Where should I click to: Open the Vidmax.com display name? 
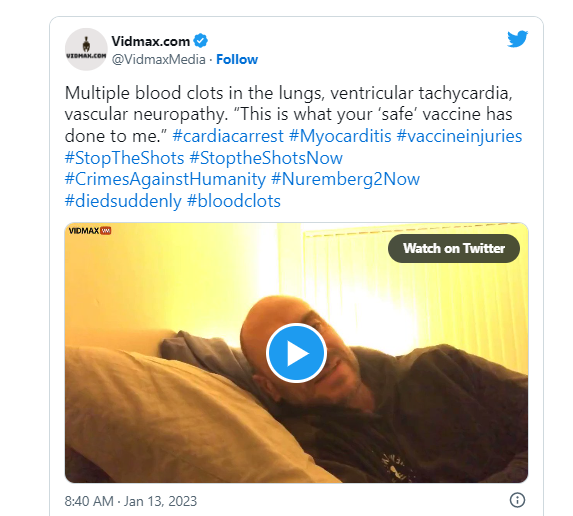tap(151, 41)
